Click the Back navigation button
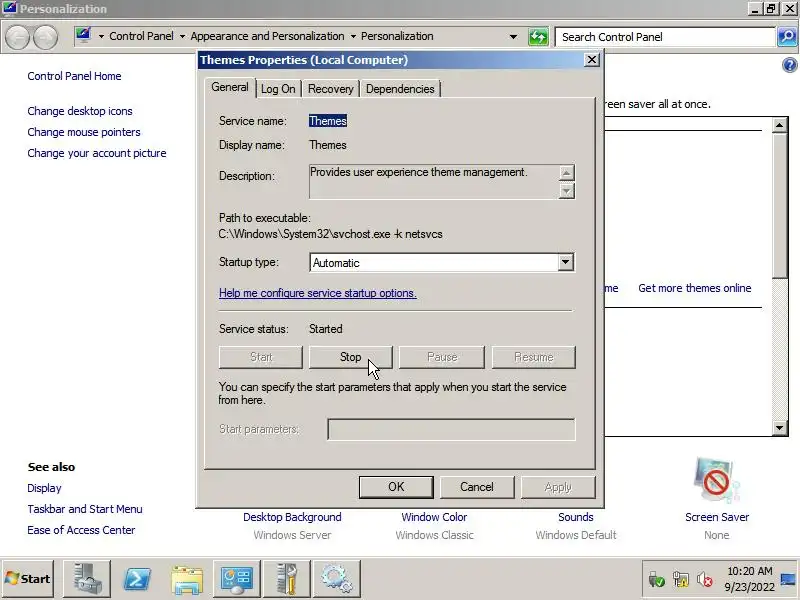The height and width of the screenshot is (600, 800). (18, 37)
